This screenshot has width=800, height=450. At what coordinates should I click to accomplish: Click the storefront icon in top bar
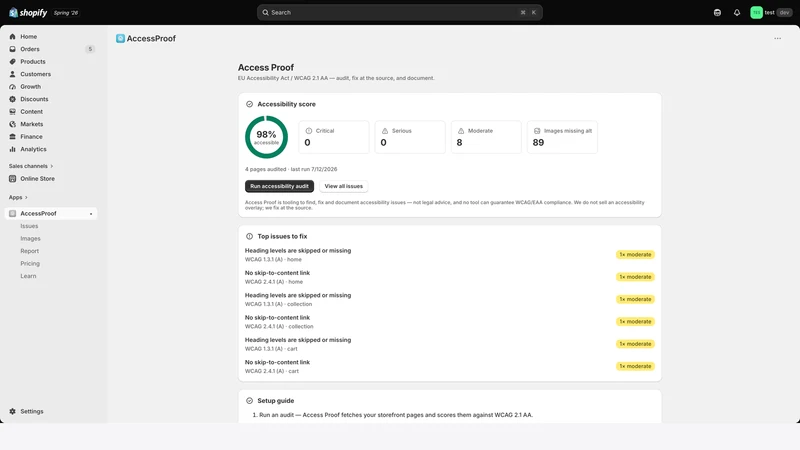click(x=717, y=13)
